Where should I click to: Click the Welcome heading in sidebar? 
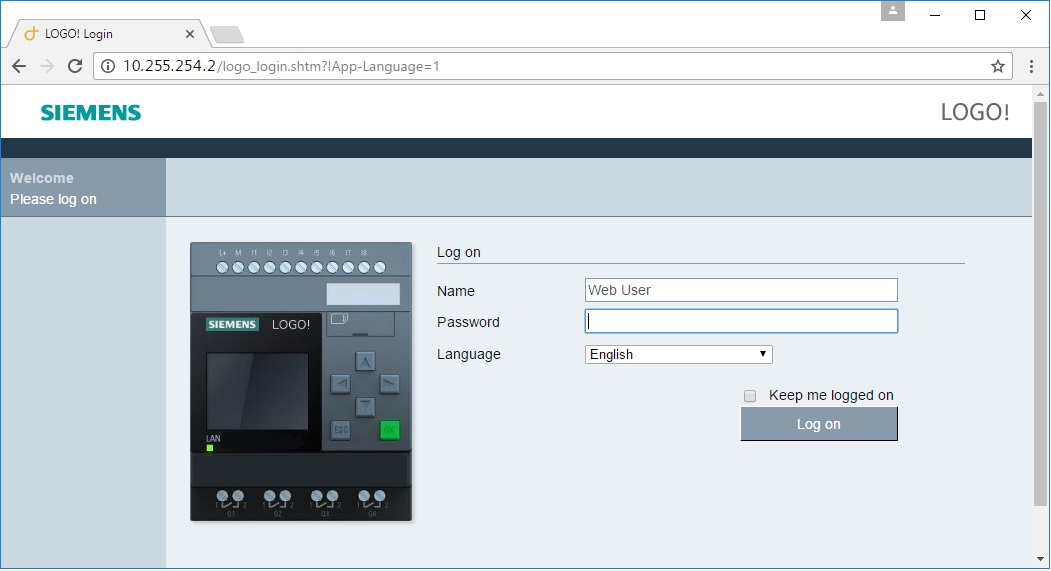click(42, 178)
